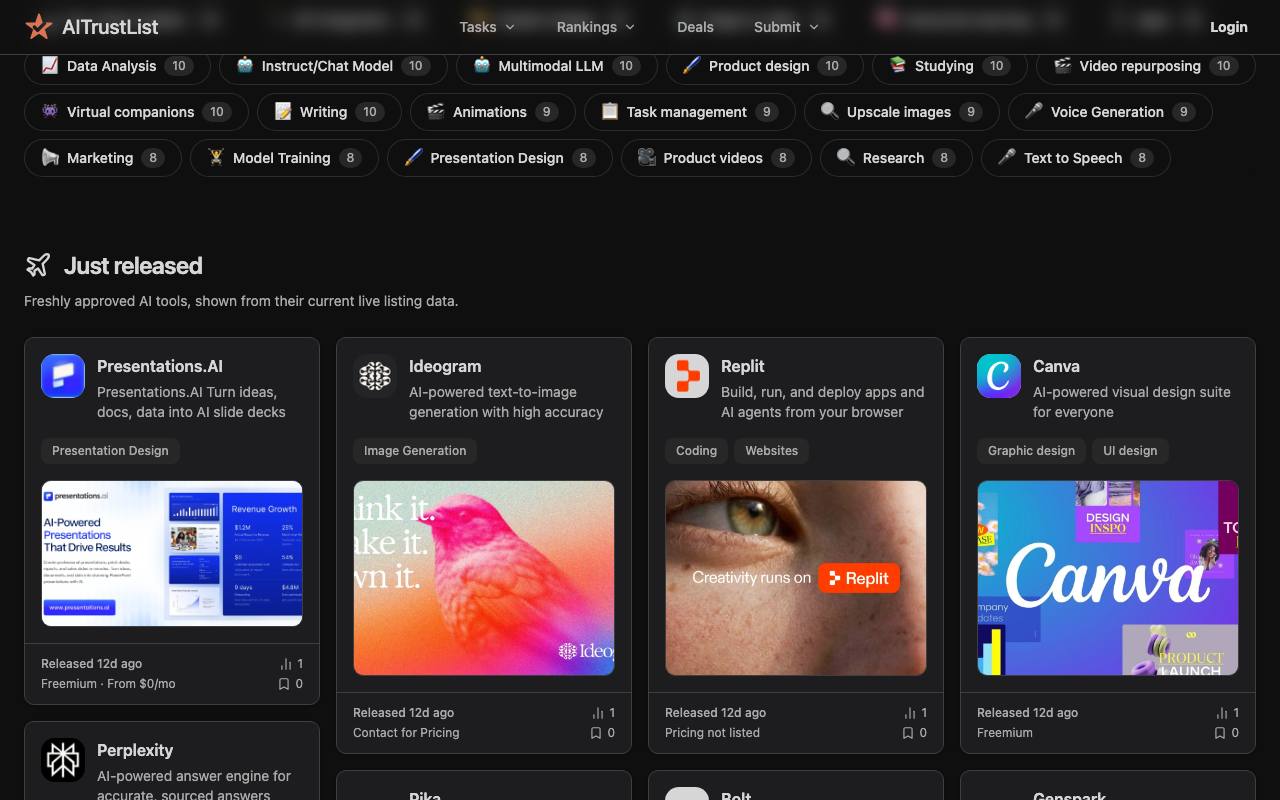Click the UI design tag on Canva card
Screen dimensions: 1280x800
(1130, 451)
